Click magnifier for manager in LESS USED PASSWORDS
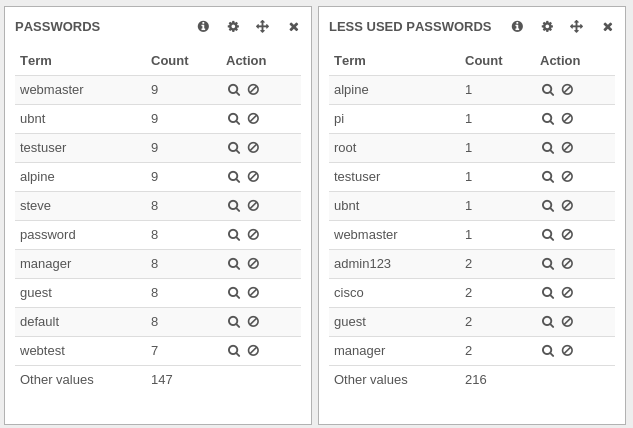This screenshot has width=633, height=428. click(x=548, y=350)
